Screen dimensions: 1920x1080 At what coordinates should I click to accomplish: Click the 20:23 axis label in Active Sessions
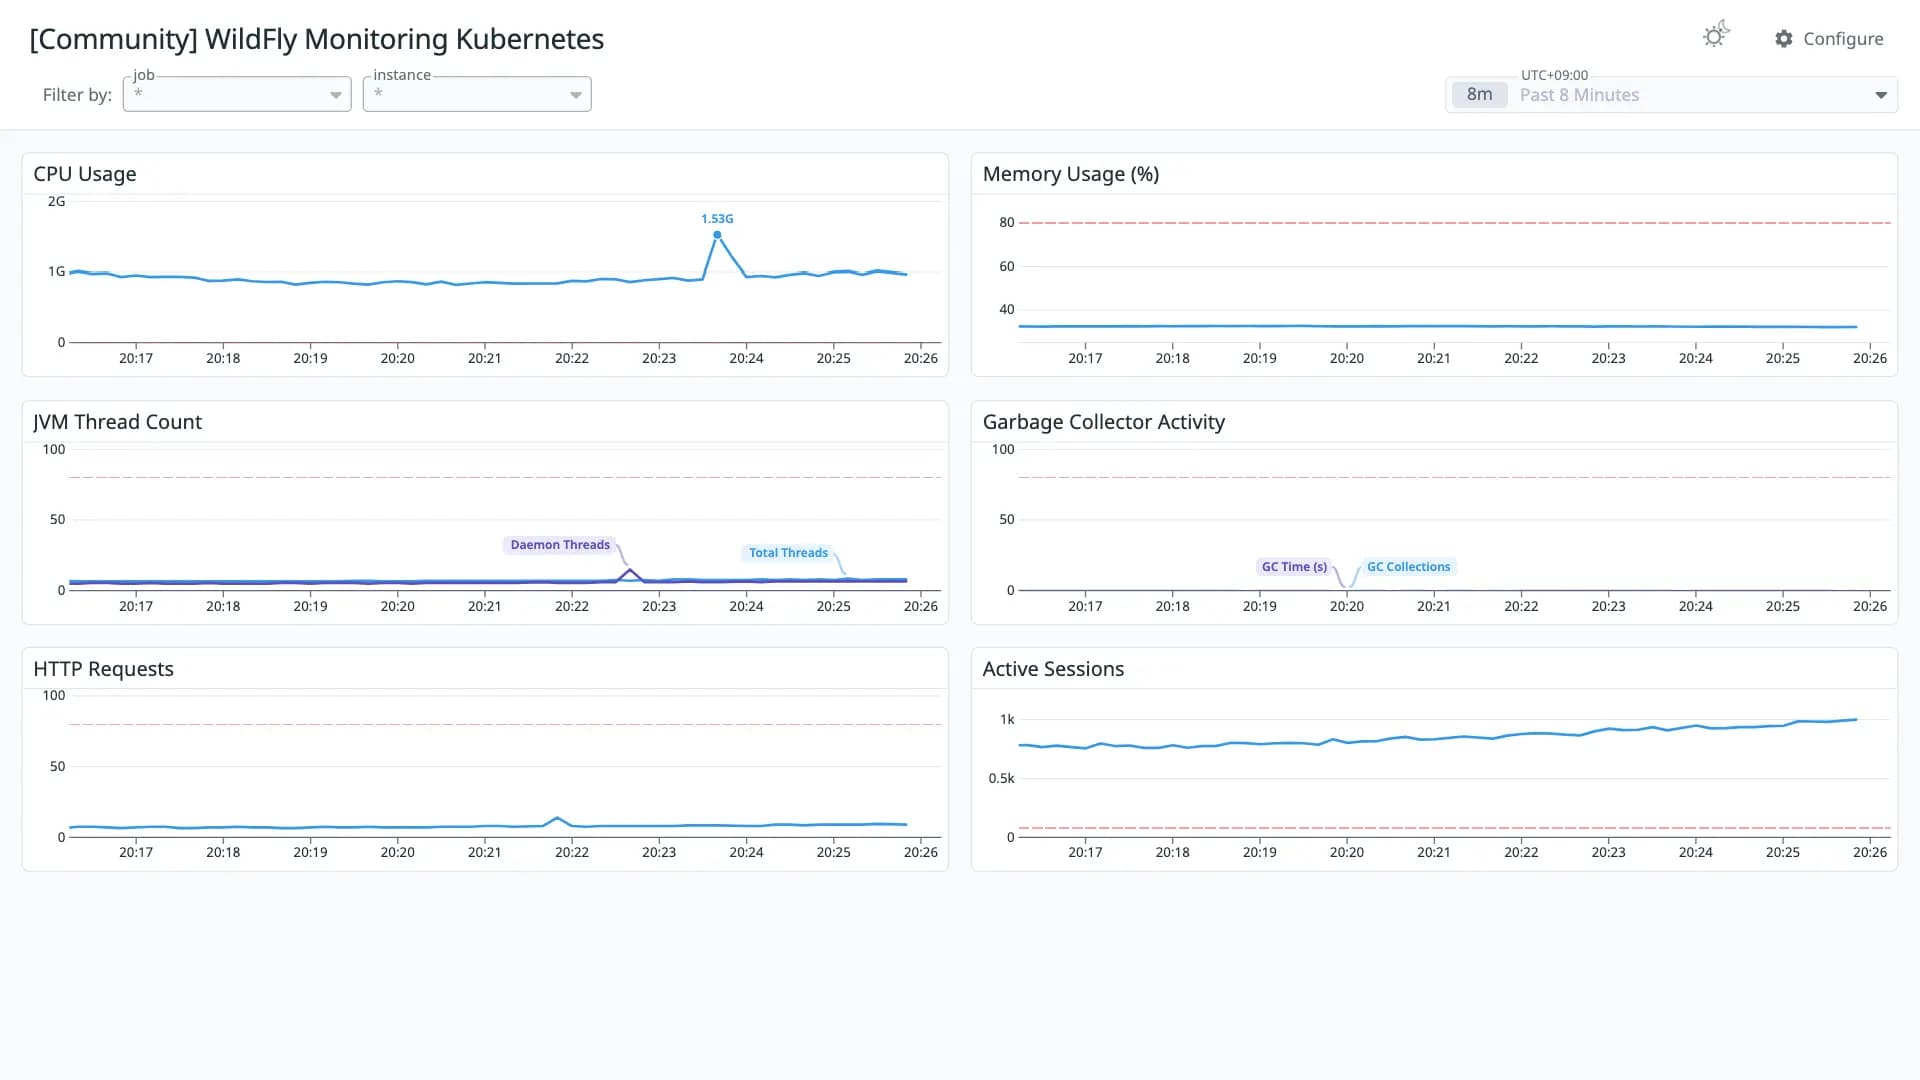[x=1608, y=852]
